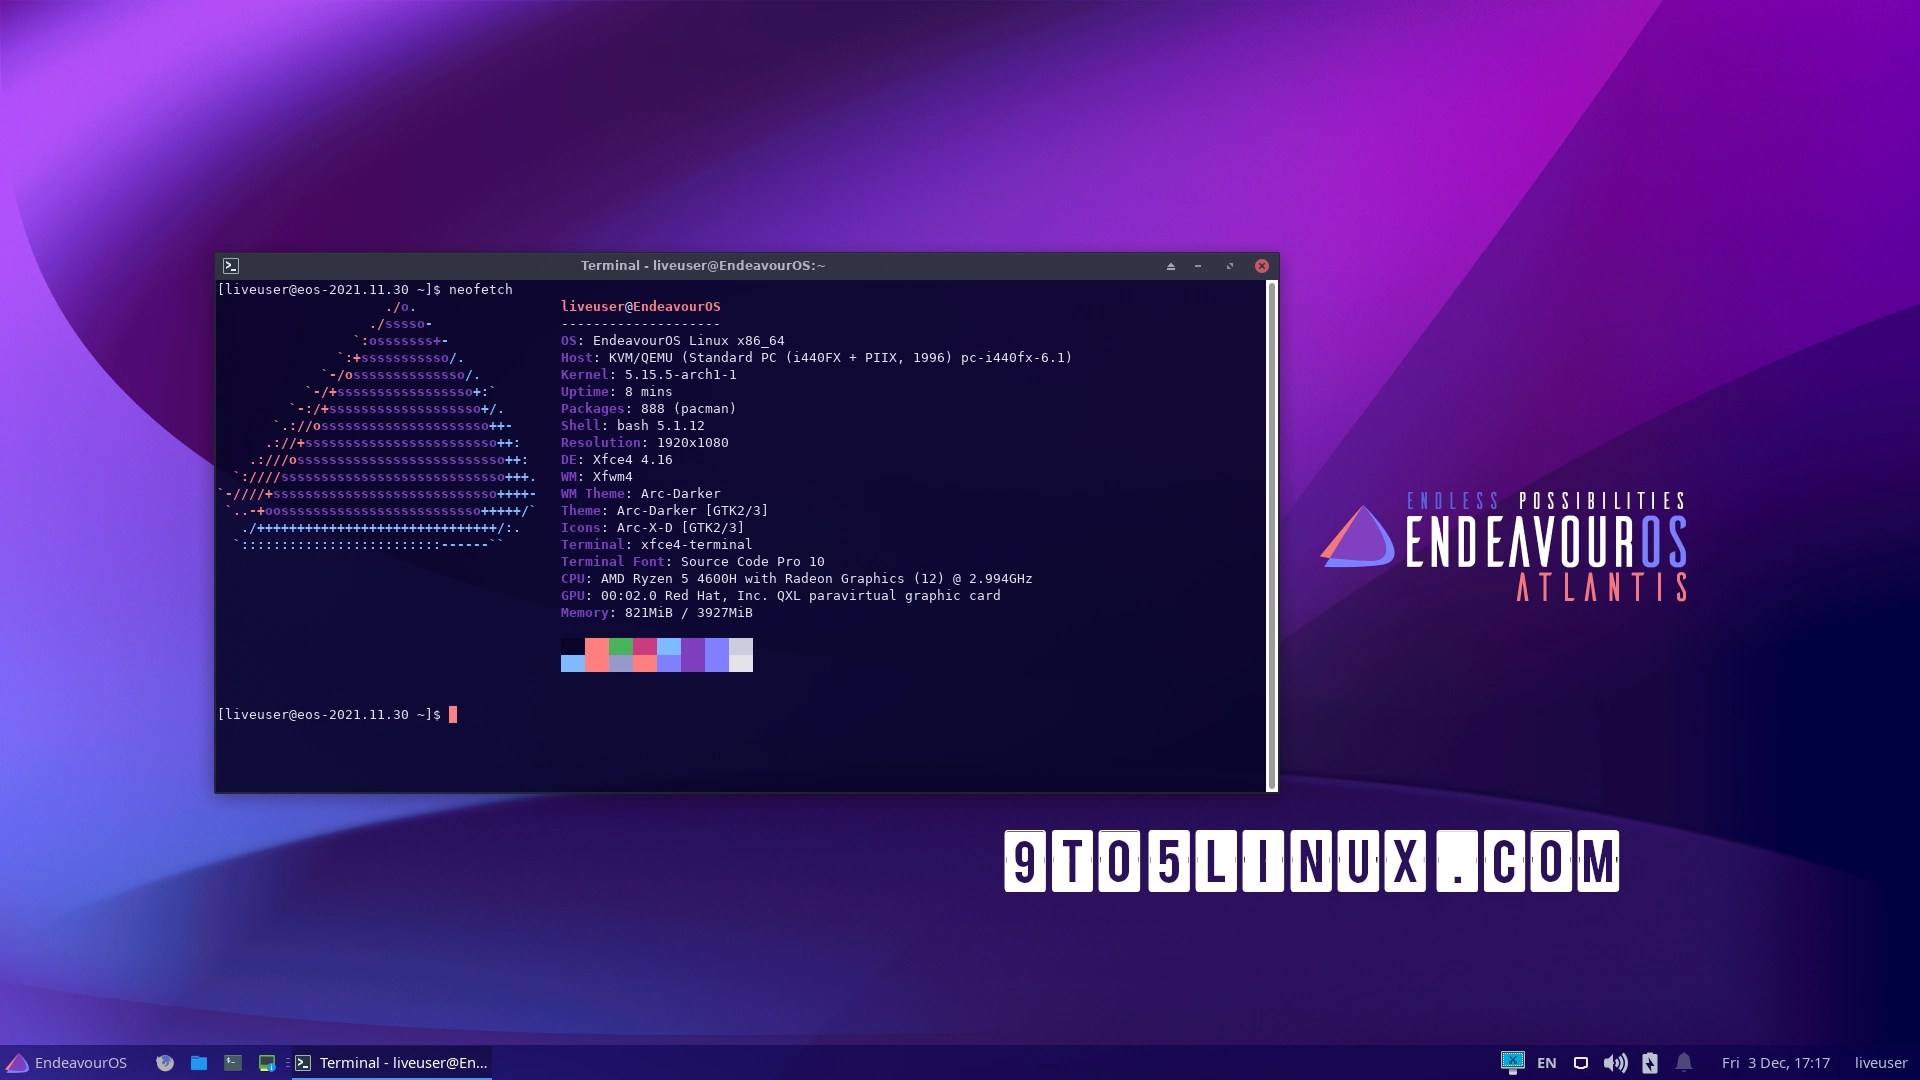Screen dimensions: 1920x1080
Task: Open the EN keyboard layout switcher
Action: [x=1548, y=1063]
